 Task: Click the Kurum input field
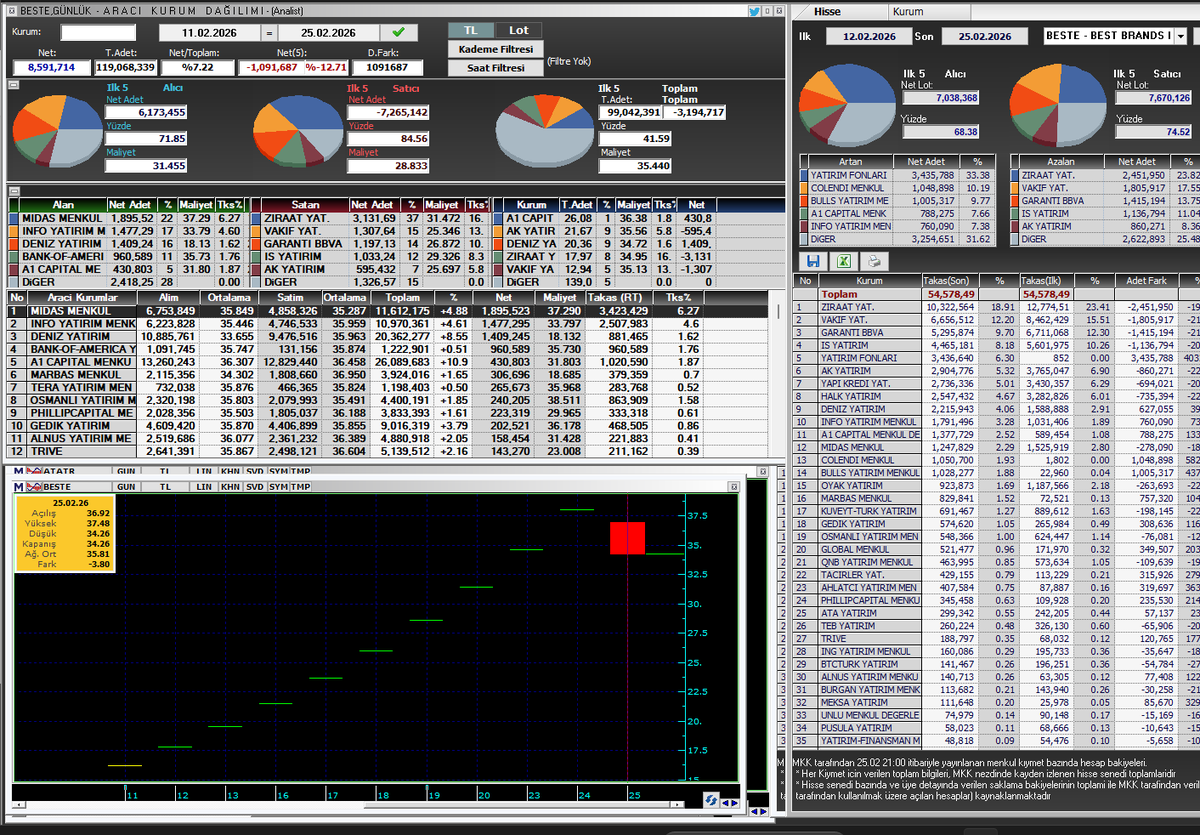pos(97,32)
